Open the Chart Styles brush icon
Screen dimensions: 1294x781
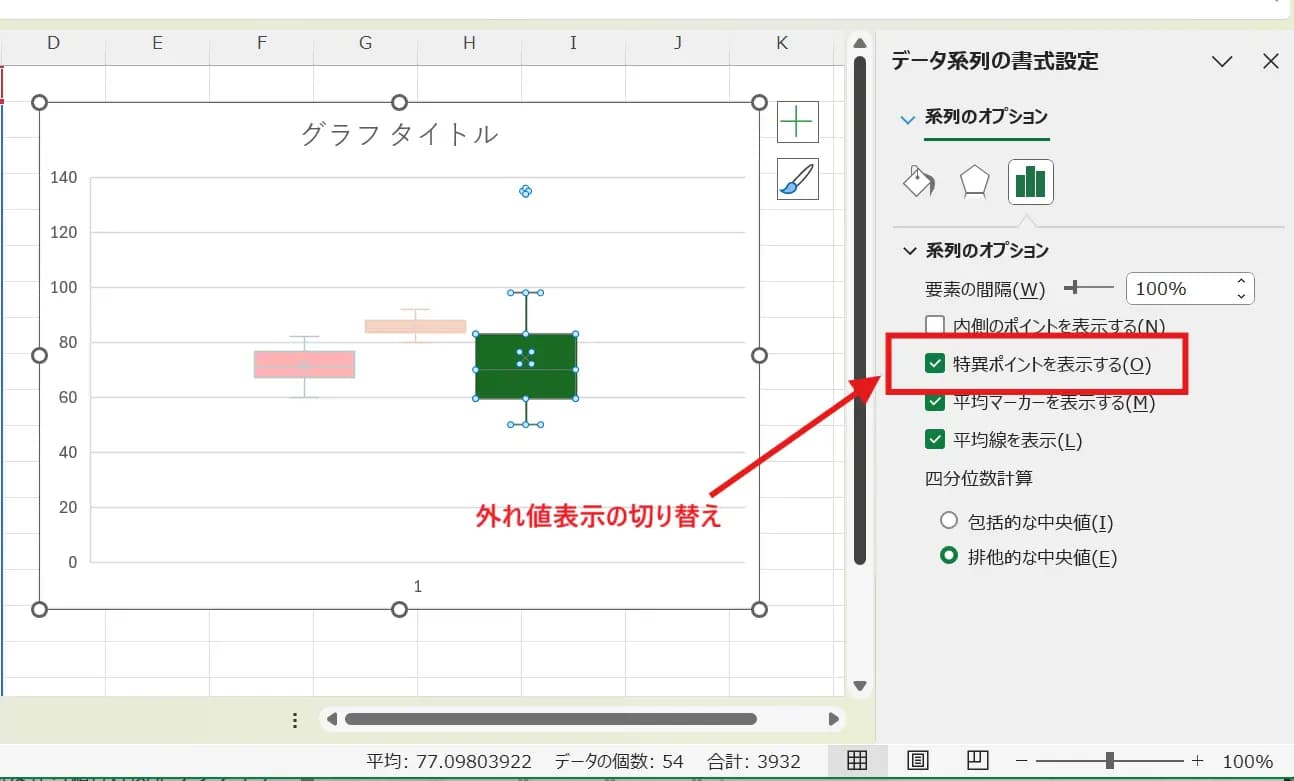coord(797,180)
